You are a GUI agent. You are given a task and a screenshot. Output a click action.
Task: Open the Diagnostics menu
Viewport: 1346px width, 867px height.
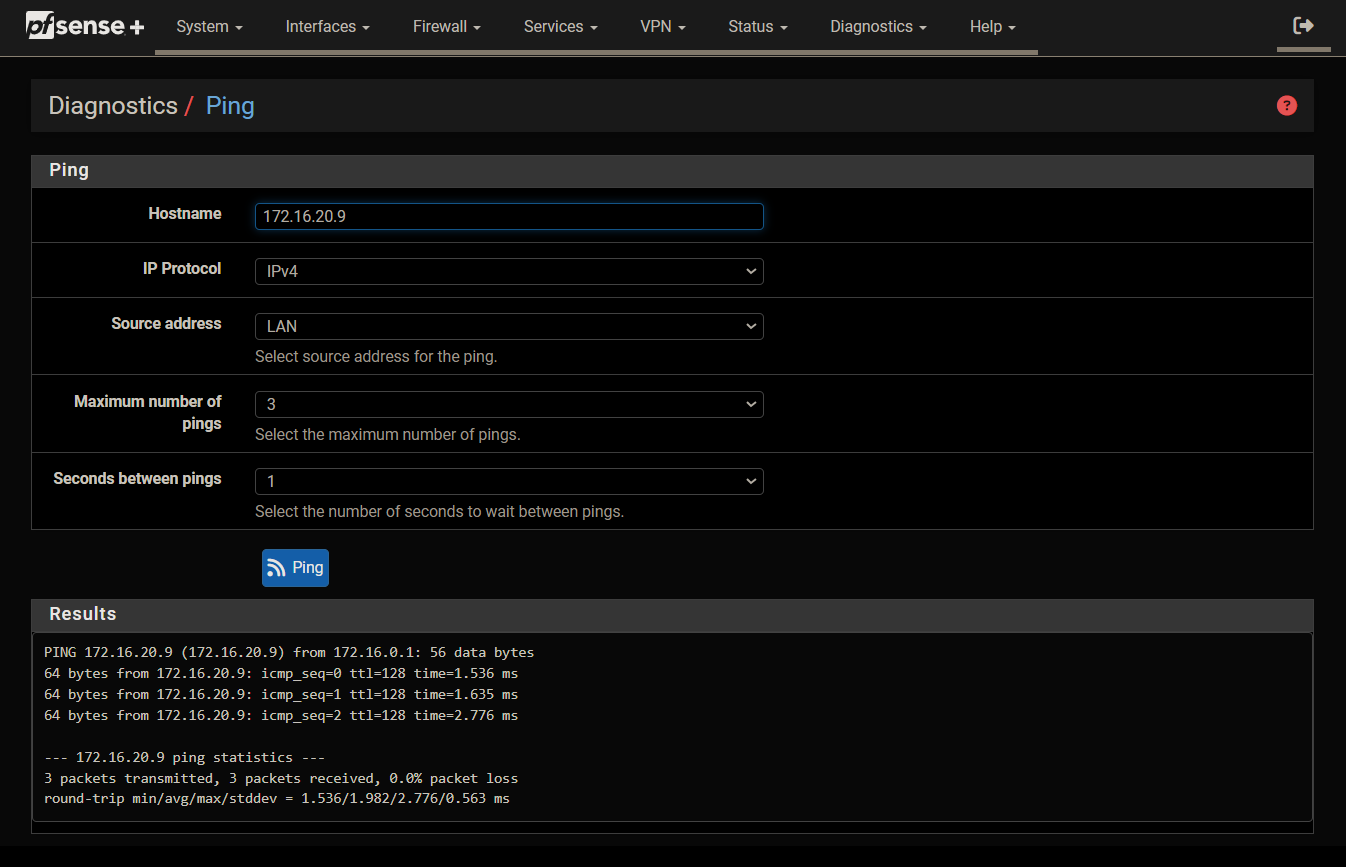pyautogui.click(x=878, y=27)
